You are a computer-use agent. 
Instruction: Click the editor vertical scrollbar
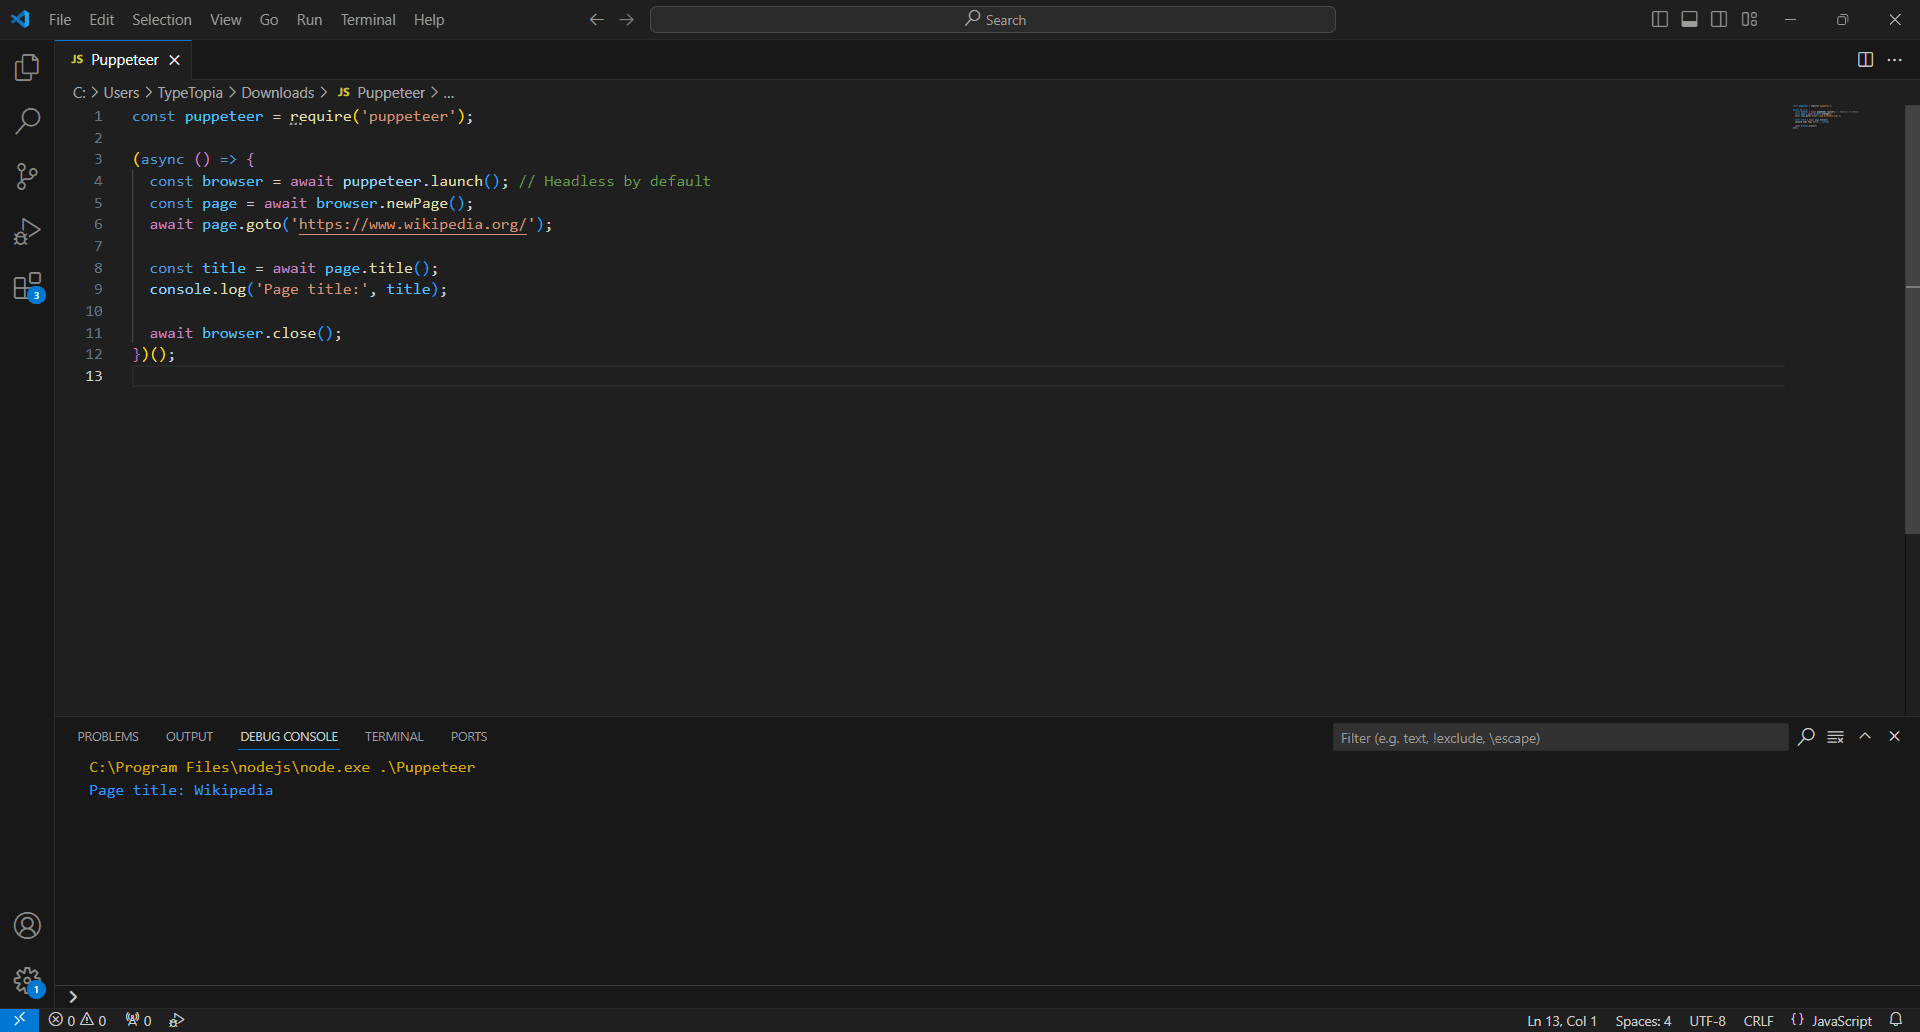[1912, 320]
